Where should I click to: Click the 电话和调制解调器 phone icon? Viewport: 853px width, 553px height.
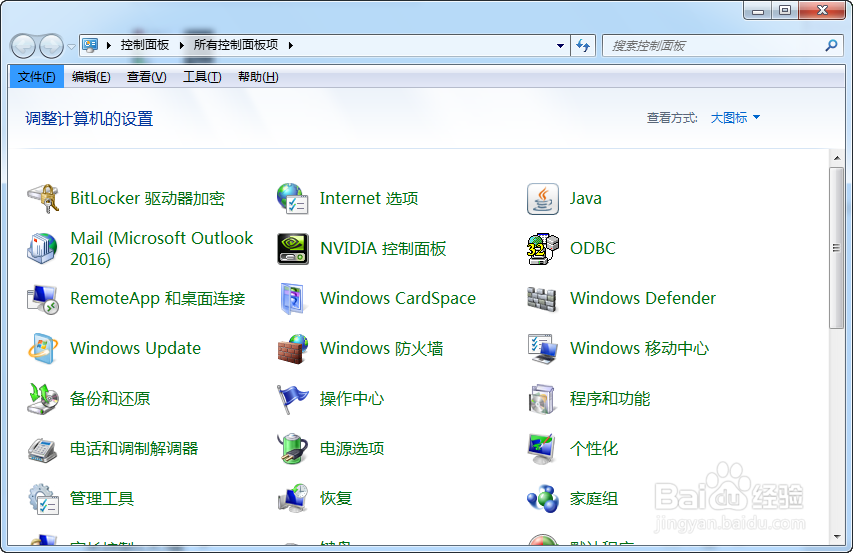43,449
